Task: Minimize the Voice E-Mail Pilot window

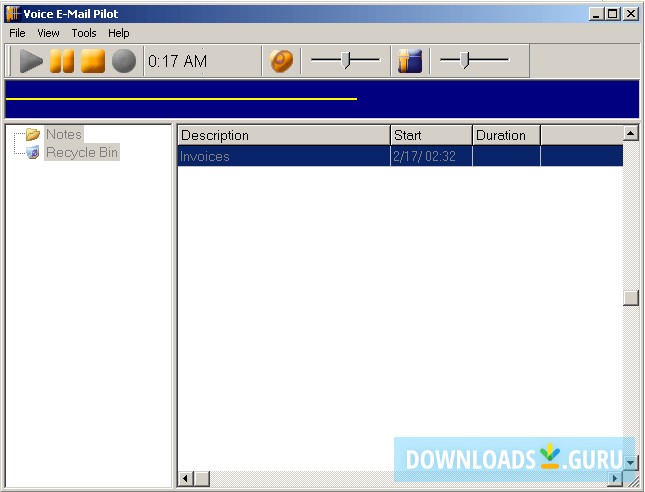Action: (596, 14)
